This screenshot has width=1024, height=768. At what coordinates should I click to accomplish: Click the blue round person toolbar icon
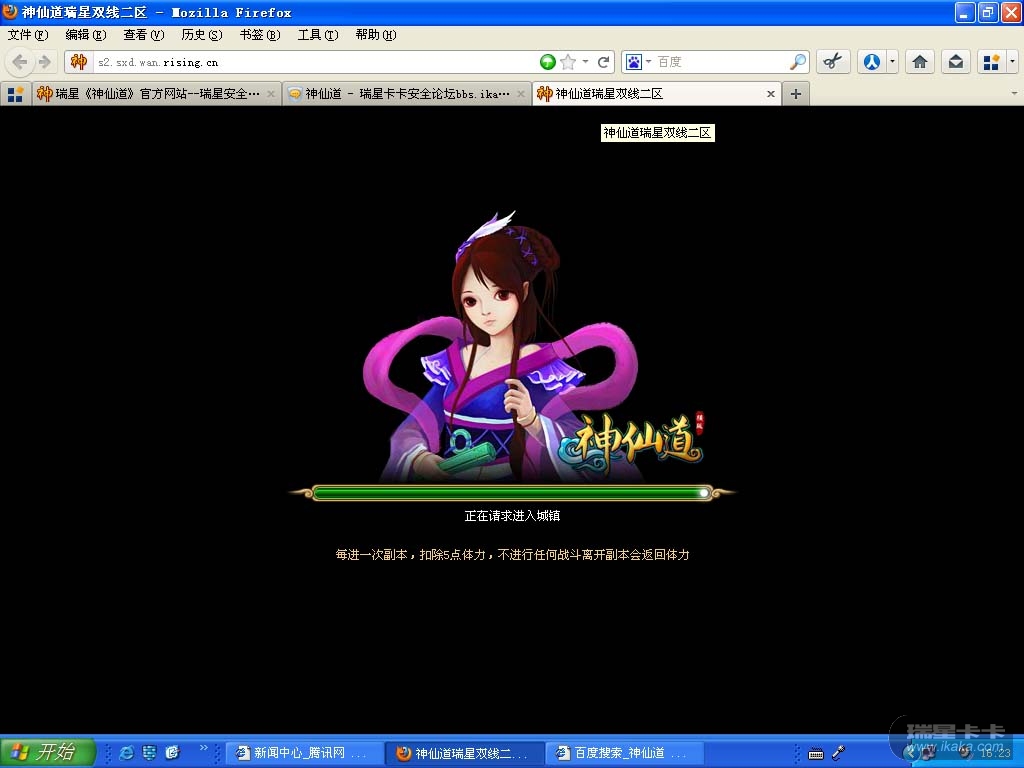(872, 62)
